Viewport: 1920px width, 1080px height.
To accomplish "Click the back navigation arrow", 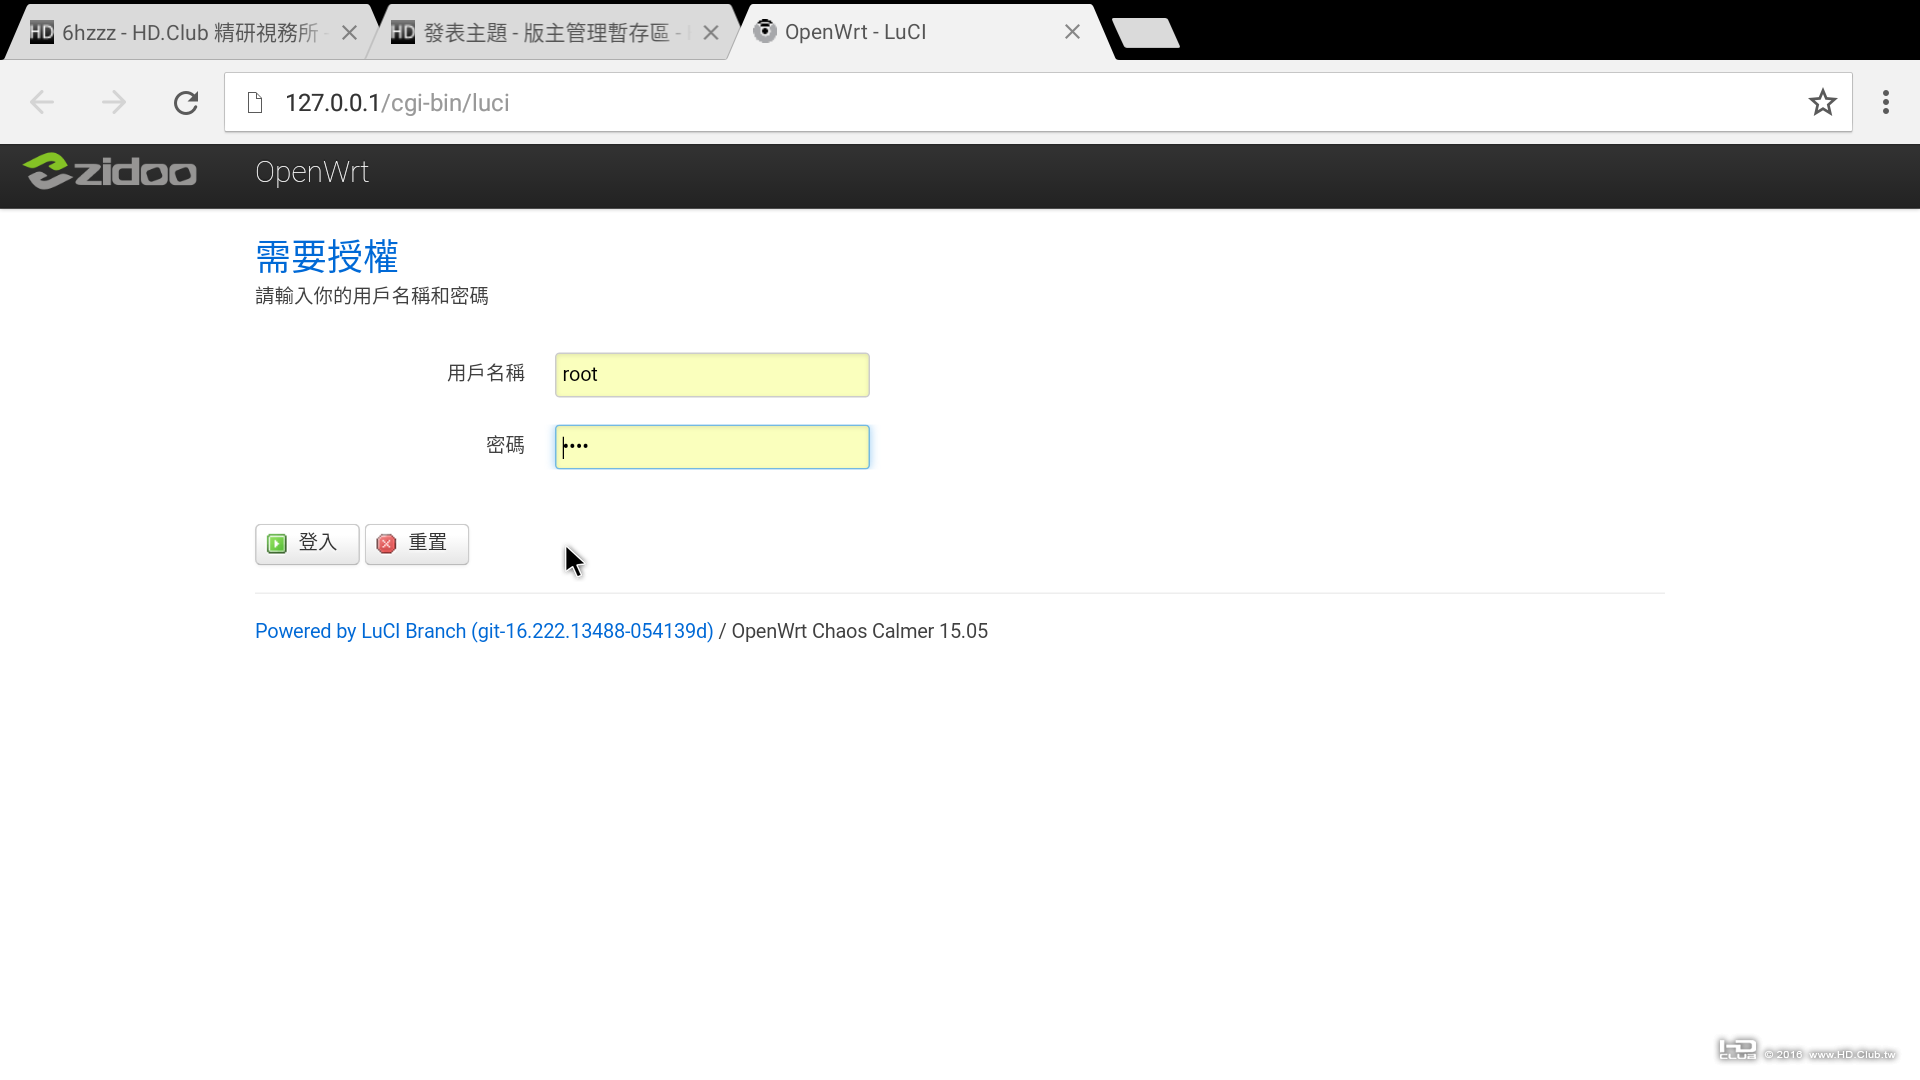I will (x=42, y=103).
